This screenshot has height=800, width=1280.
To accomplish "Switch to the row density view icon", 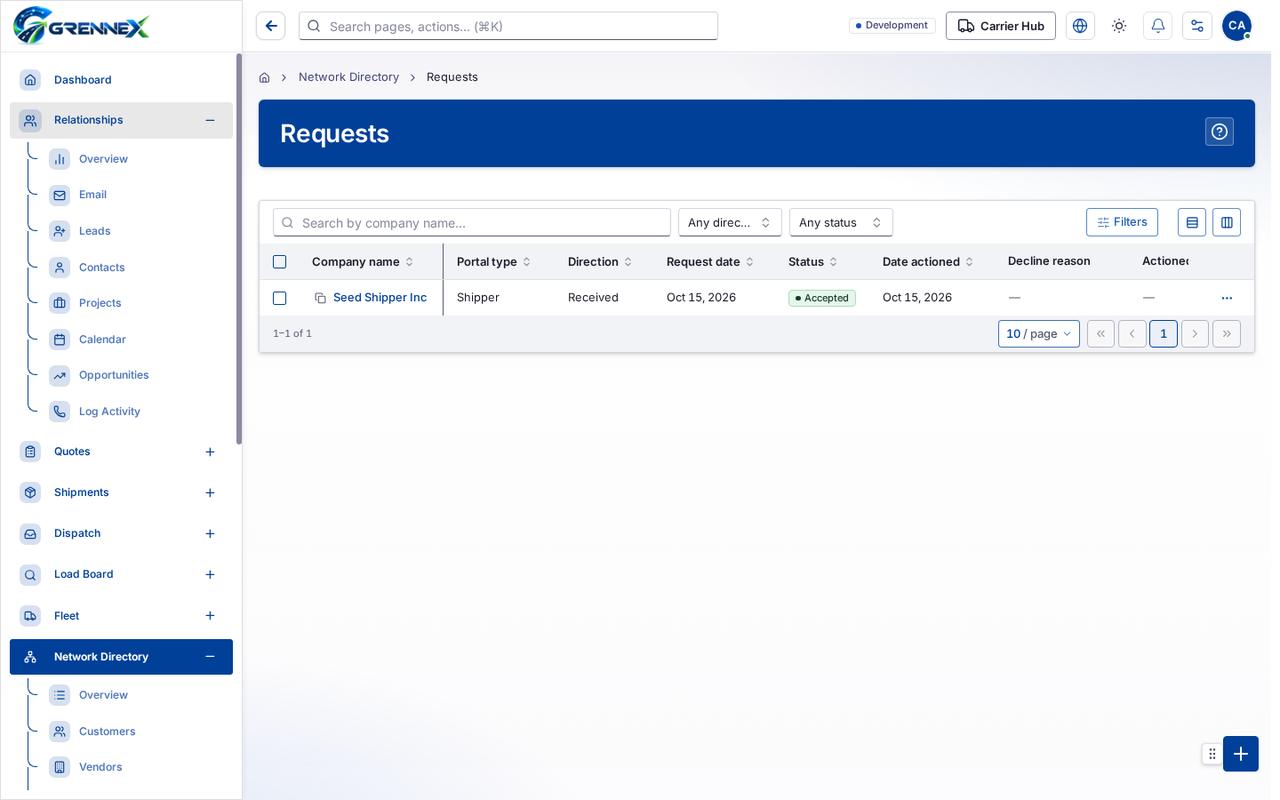I will [x=1192, y=222].
